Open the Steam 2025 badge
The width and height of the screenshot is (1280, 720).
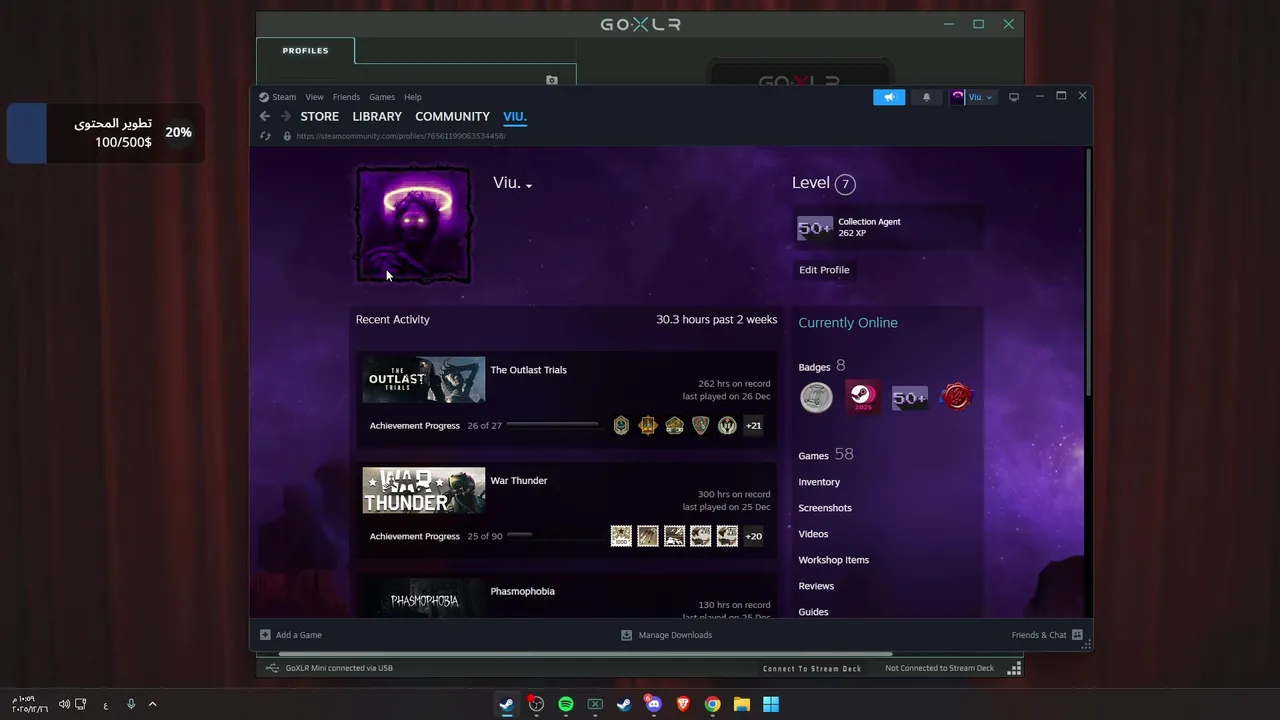[862, 397]
